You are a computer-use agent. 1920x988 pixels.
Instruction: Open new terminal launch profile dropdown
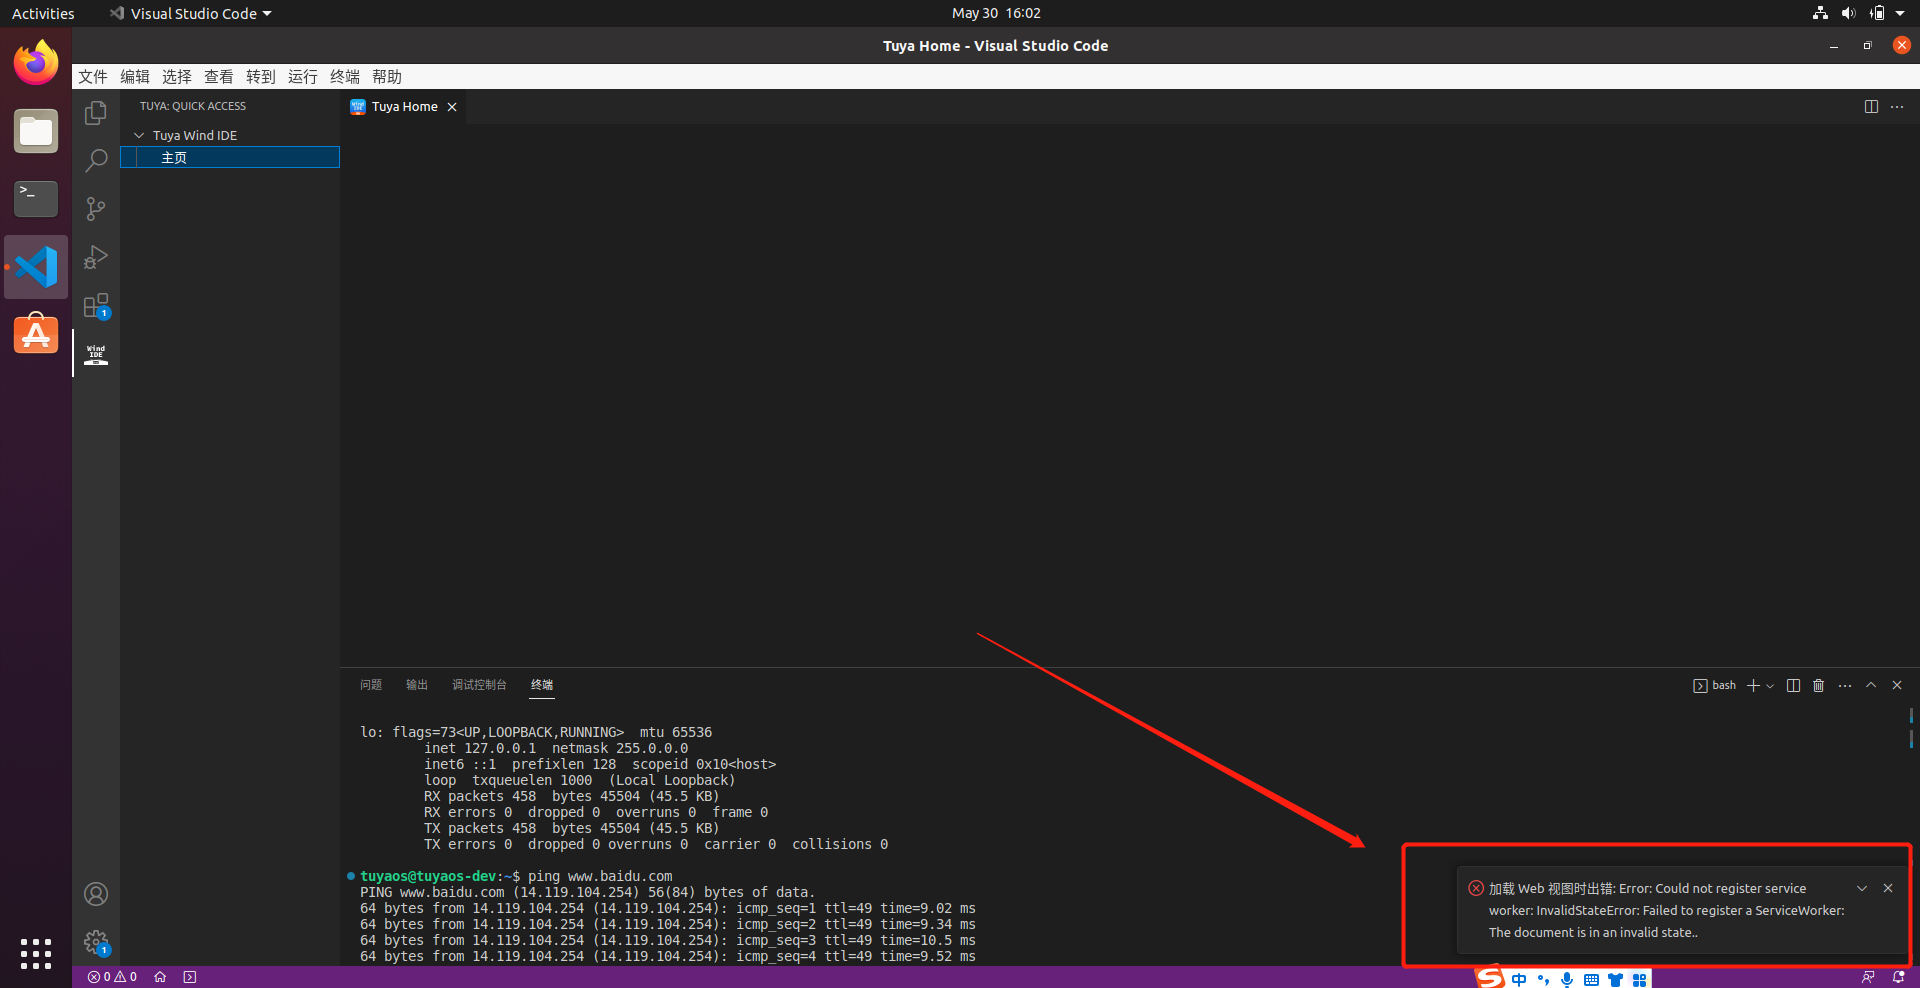pos(1770,686)
